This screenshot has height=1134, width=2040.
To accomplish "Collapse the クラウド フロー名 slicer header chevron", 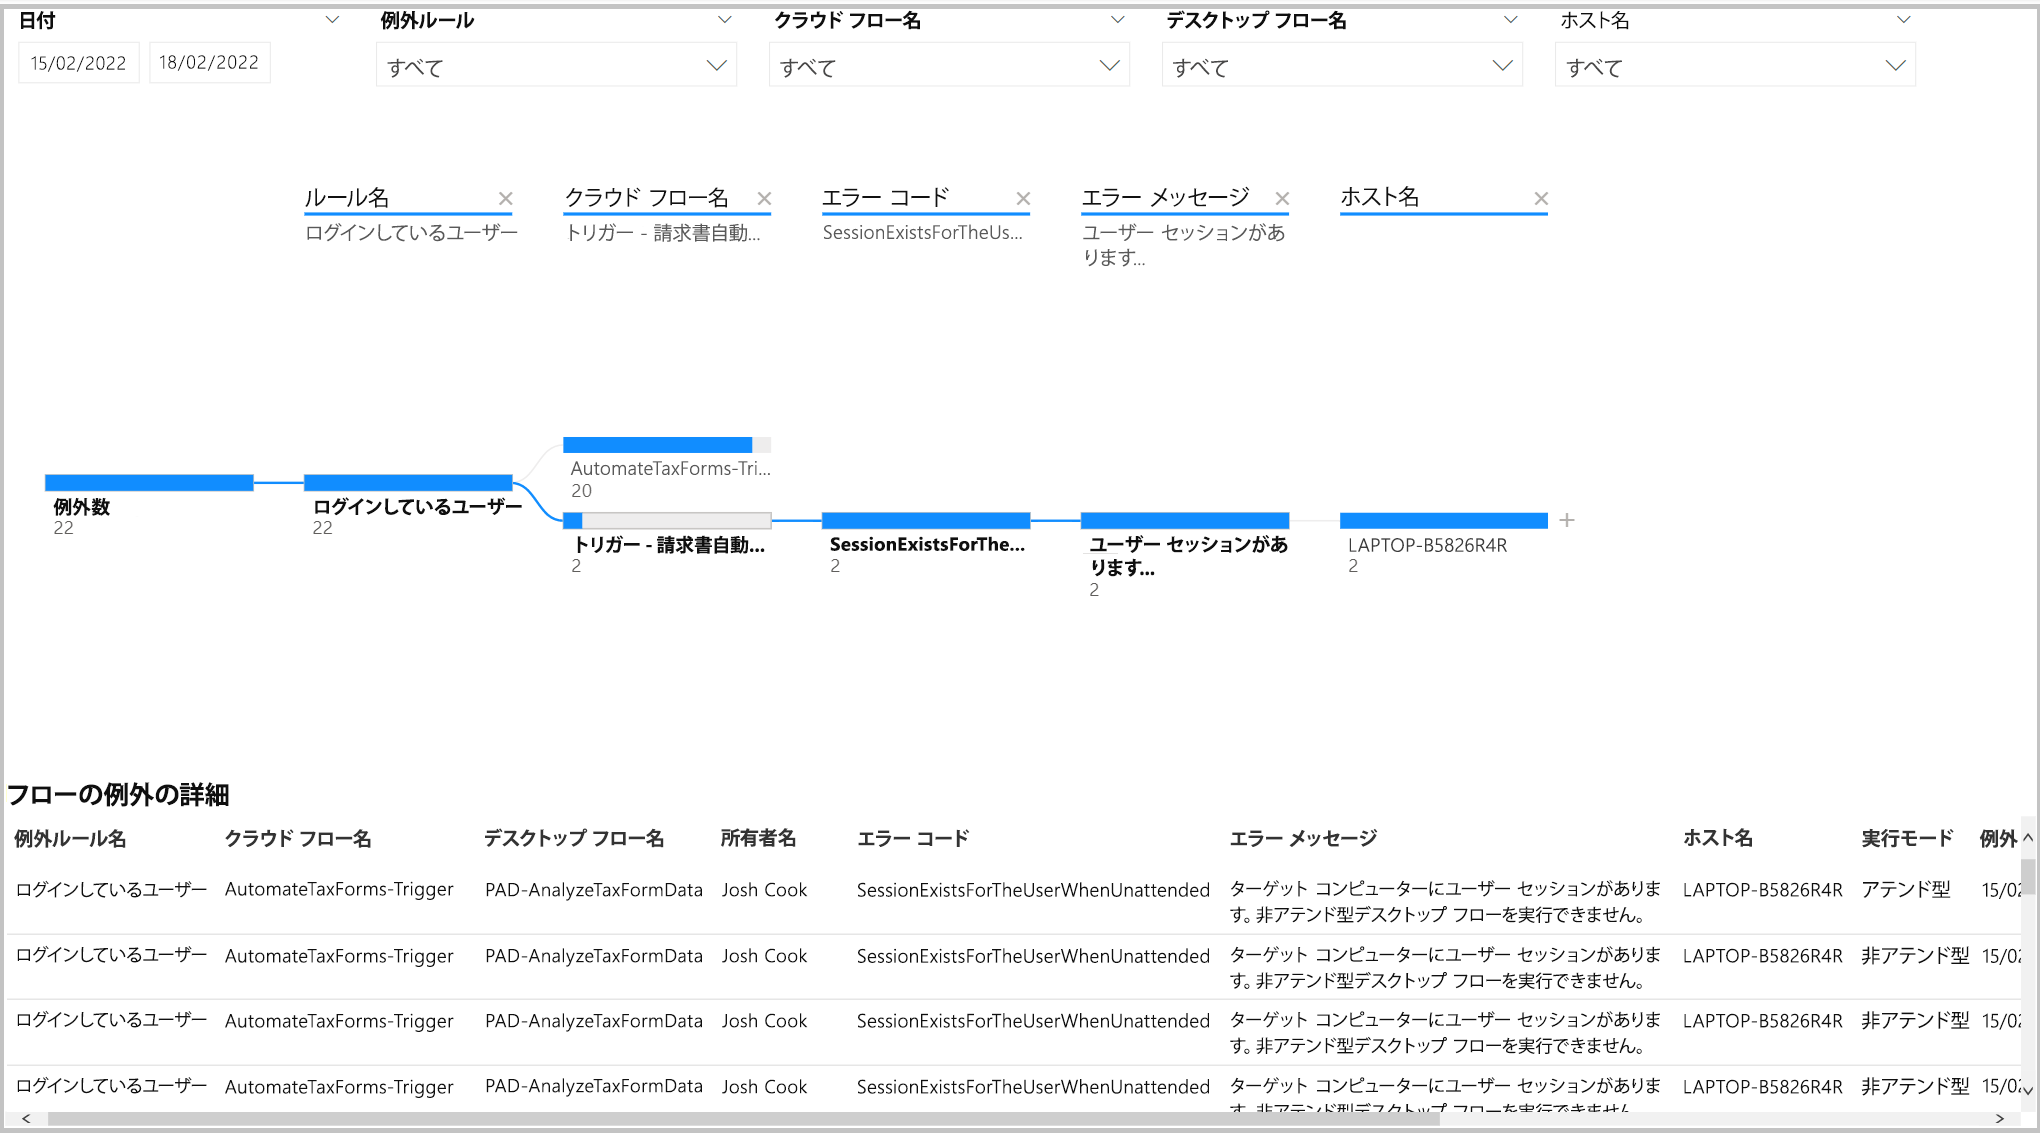I will (x=1118, y=20).
